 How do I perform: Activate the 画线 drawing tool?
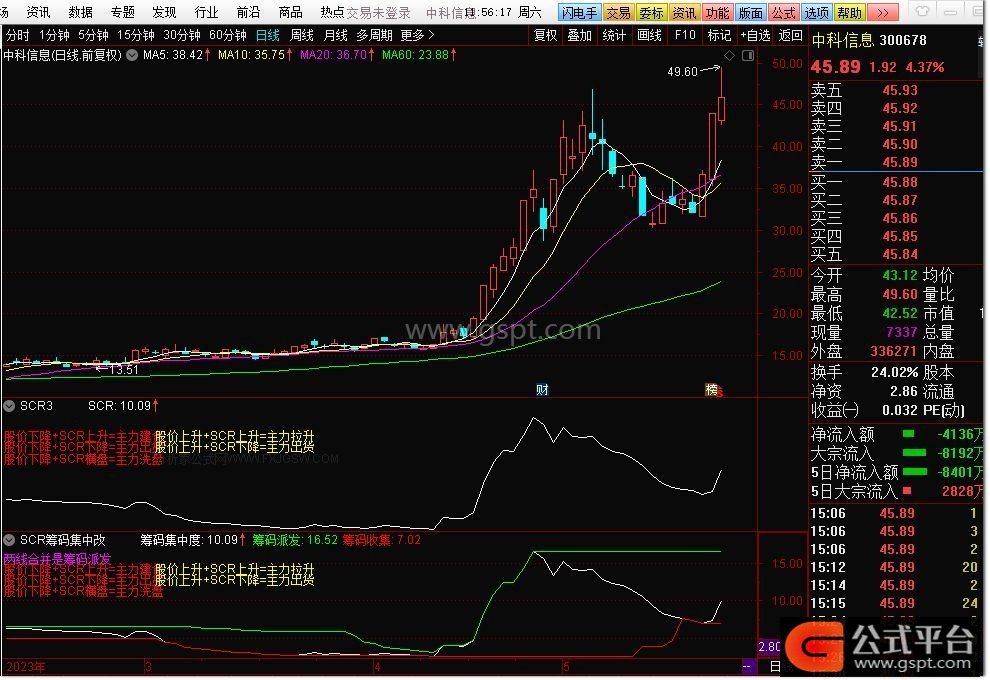click(649, 35)
